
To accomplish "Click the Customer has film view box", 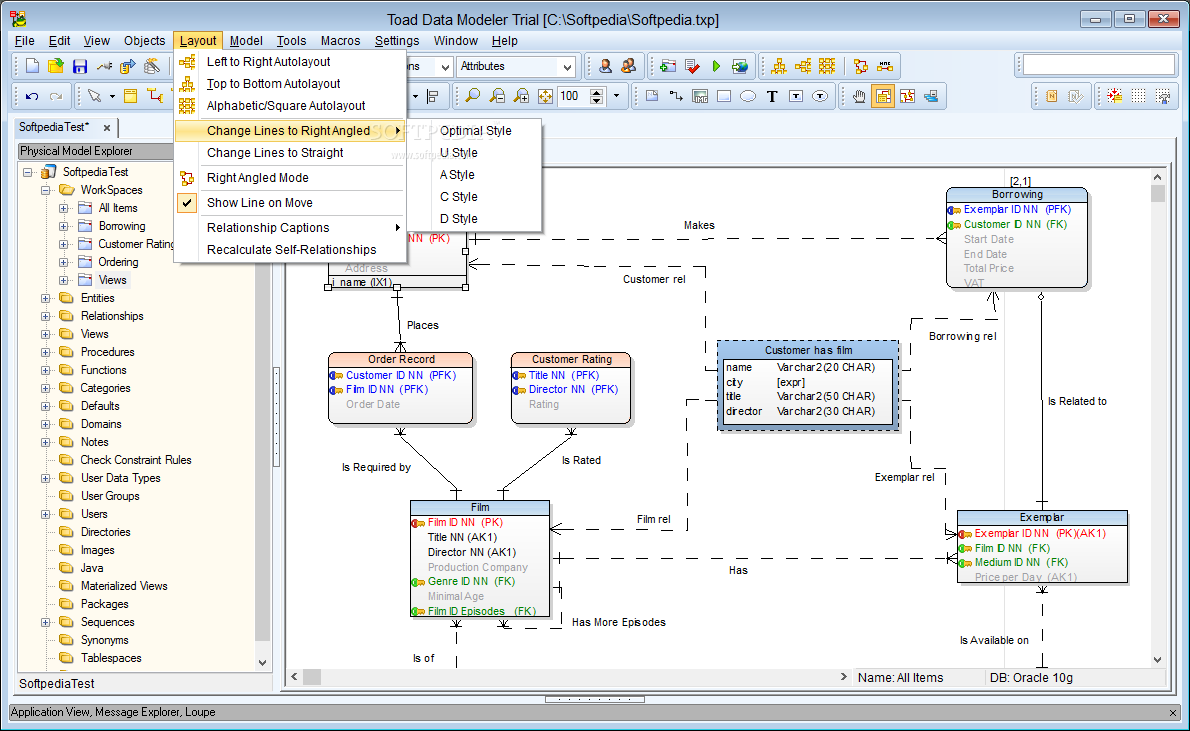I will tap(808, 386).
